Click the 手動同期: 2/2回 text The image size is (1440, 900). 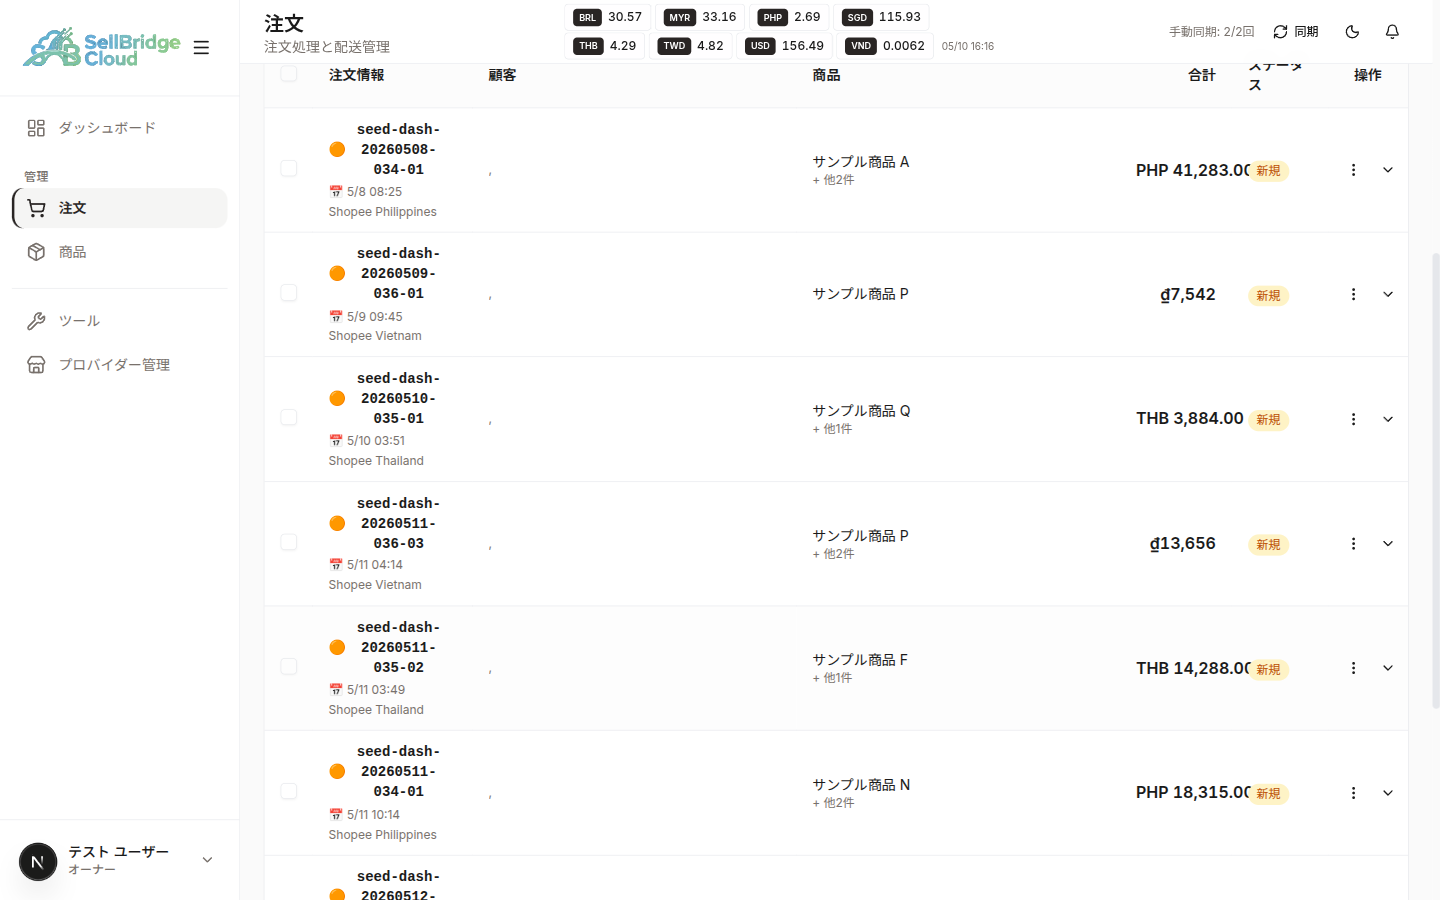[x=1212, y=32]
